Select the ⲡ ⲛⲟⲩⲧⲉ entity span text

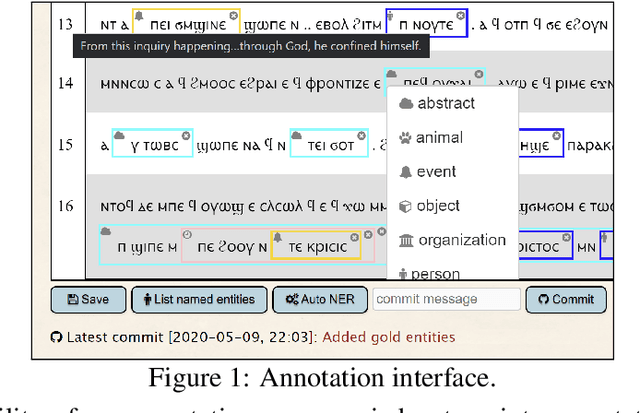coord(426,25)
